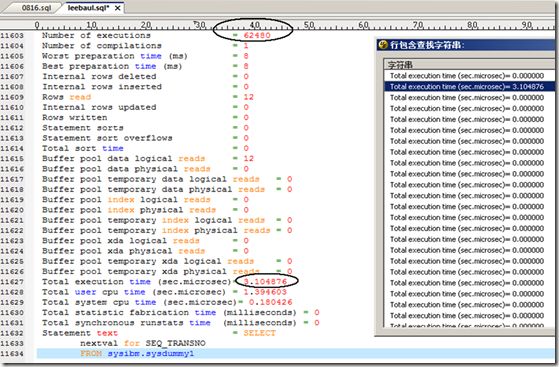Viewport: 559px width, 367px height.
Task: Click line number 11609 in the gutter
Action: 12,97
